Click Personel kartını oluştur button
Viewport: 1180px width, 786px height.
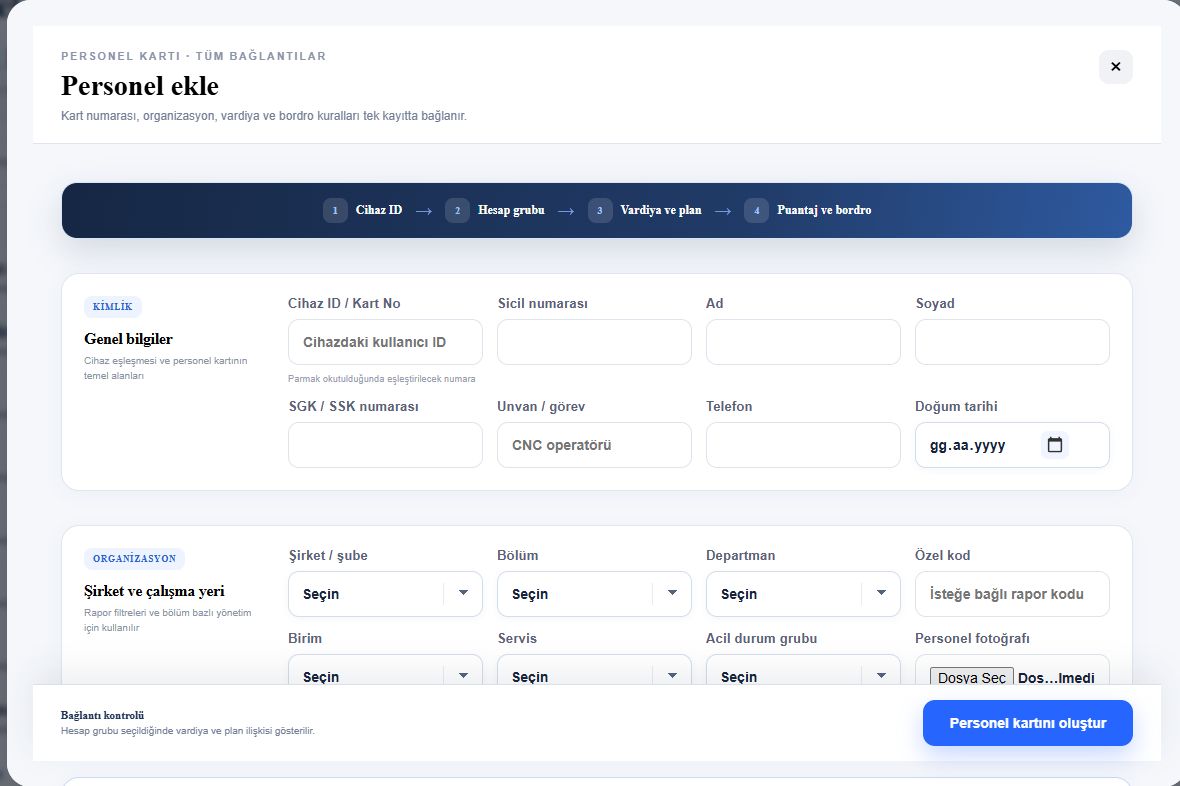1027,723
